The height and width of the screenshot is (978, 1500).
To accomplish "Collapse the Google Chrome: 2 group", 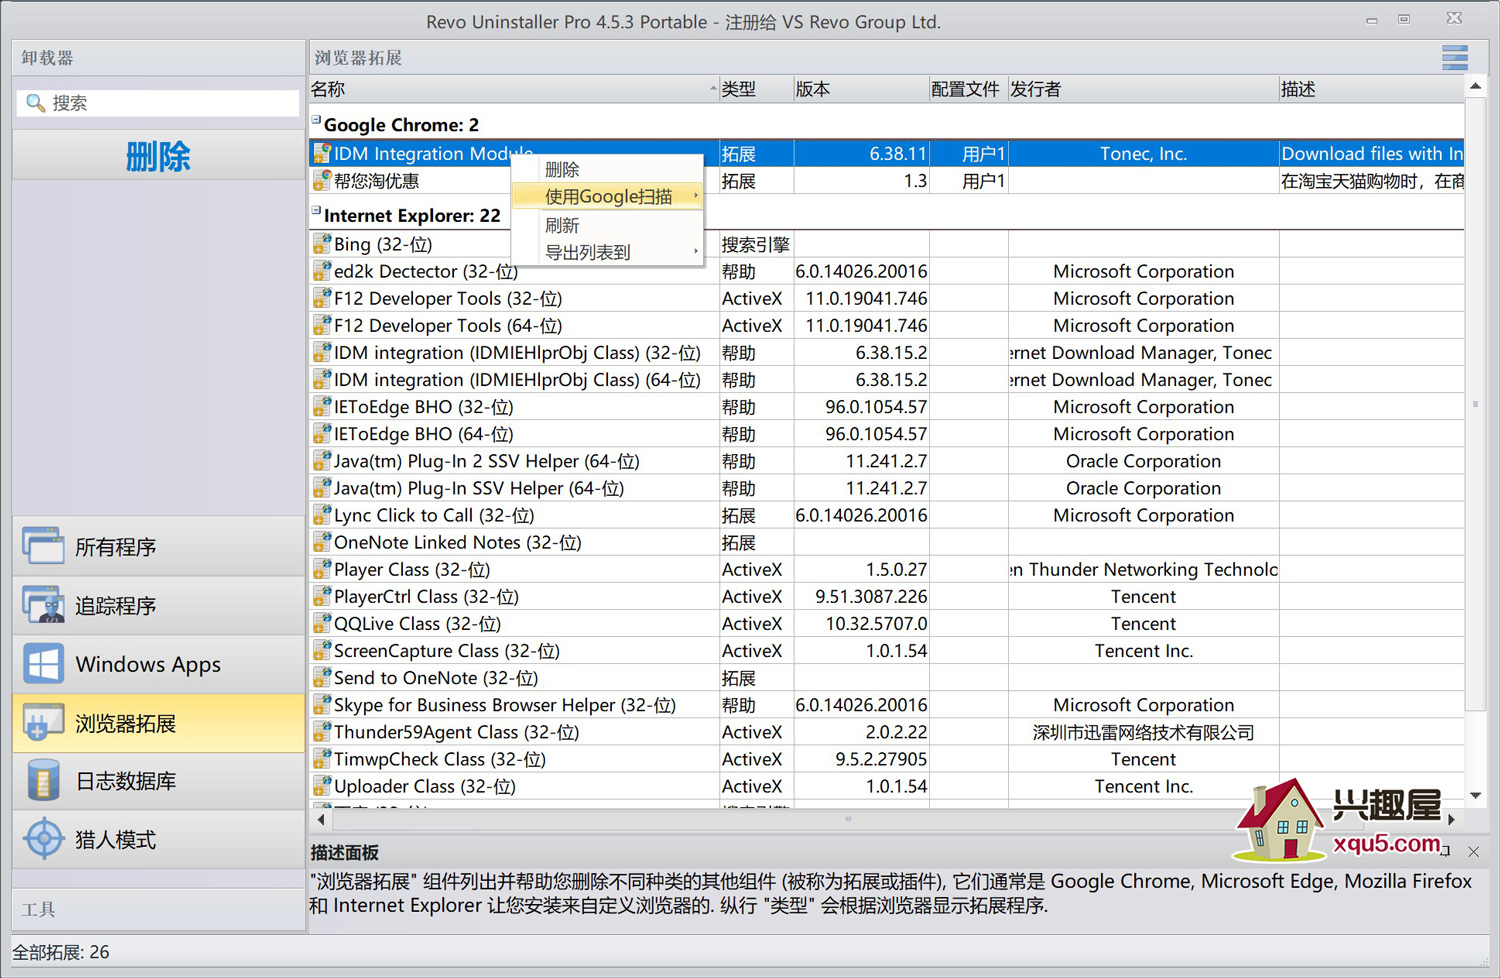I will point(316,120).
